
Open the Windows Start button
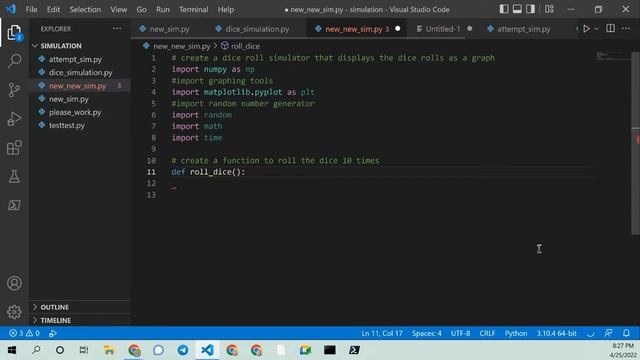(12, 350)
